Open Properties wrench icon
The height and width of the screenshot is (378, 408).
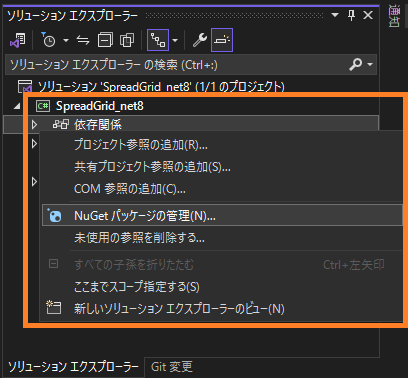[x=200, y=40]
